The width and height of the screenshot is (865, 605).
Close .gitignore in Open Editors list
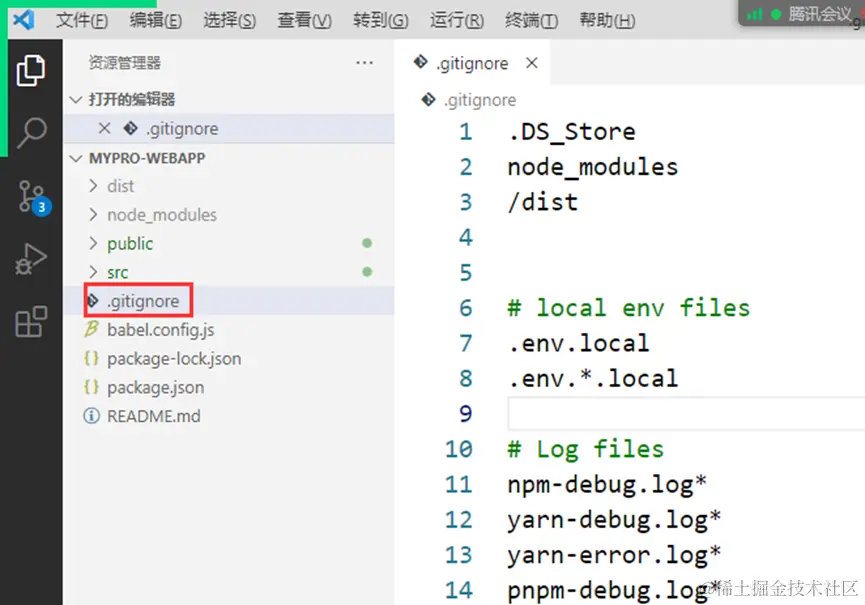[x=104, y=129]
